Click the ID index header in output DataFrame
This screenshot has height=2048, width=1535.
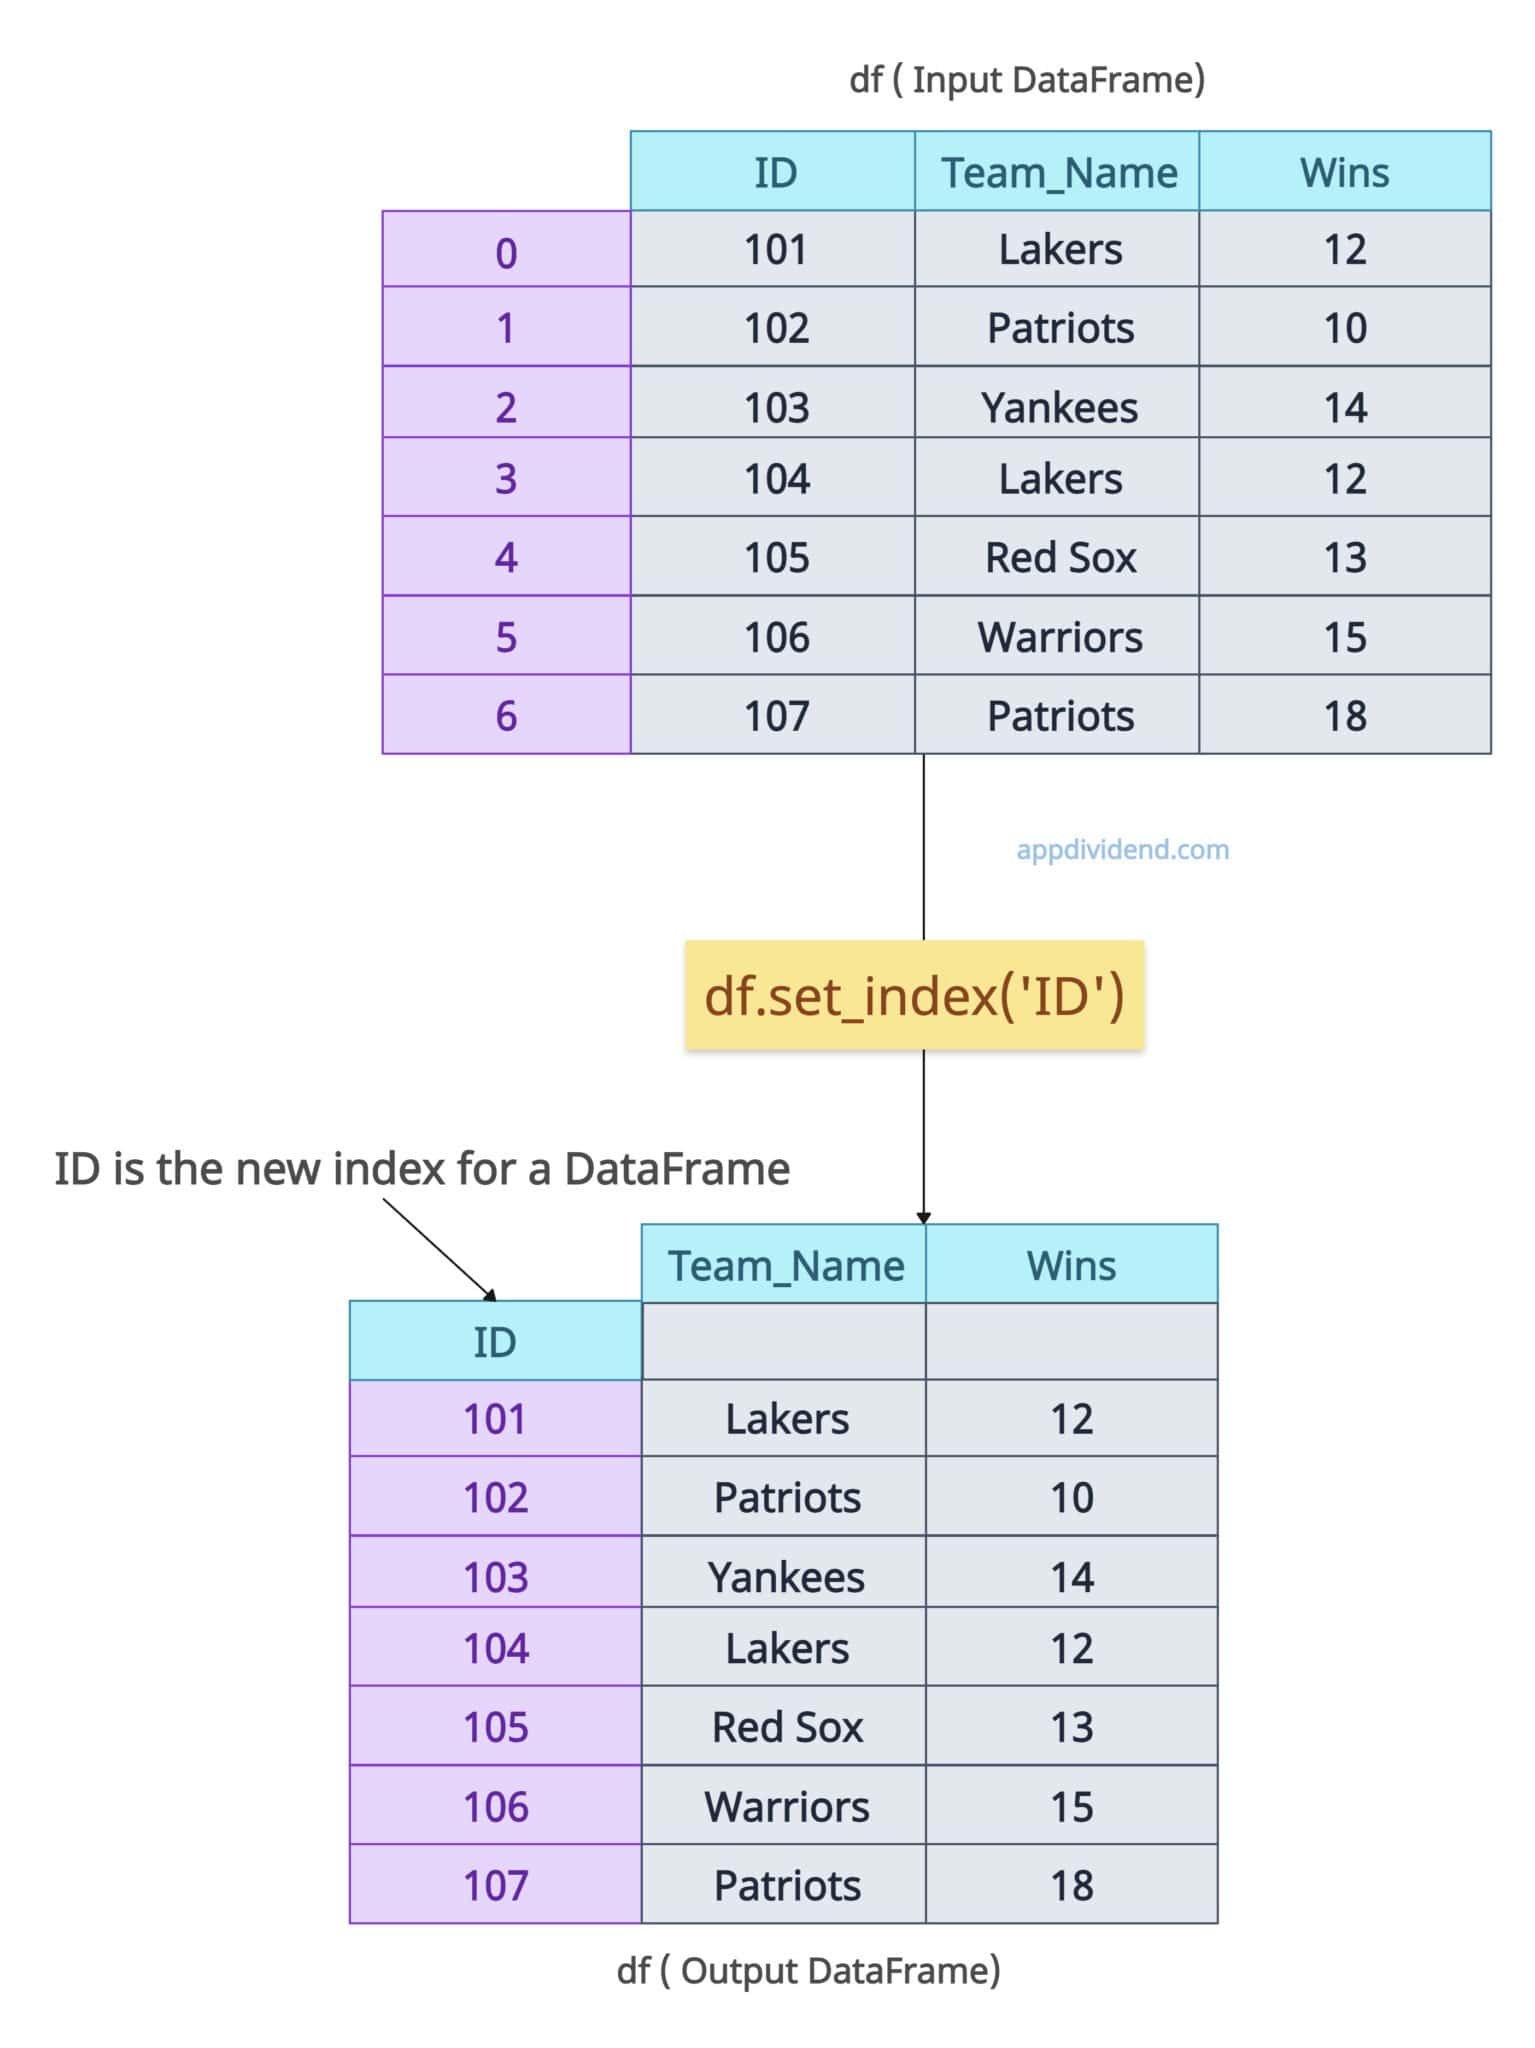pos(495,1342)
